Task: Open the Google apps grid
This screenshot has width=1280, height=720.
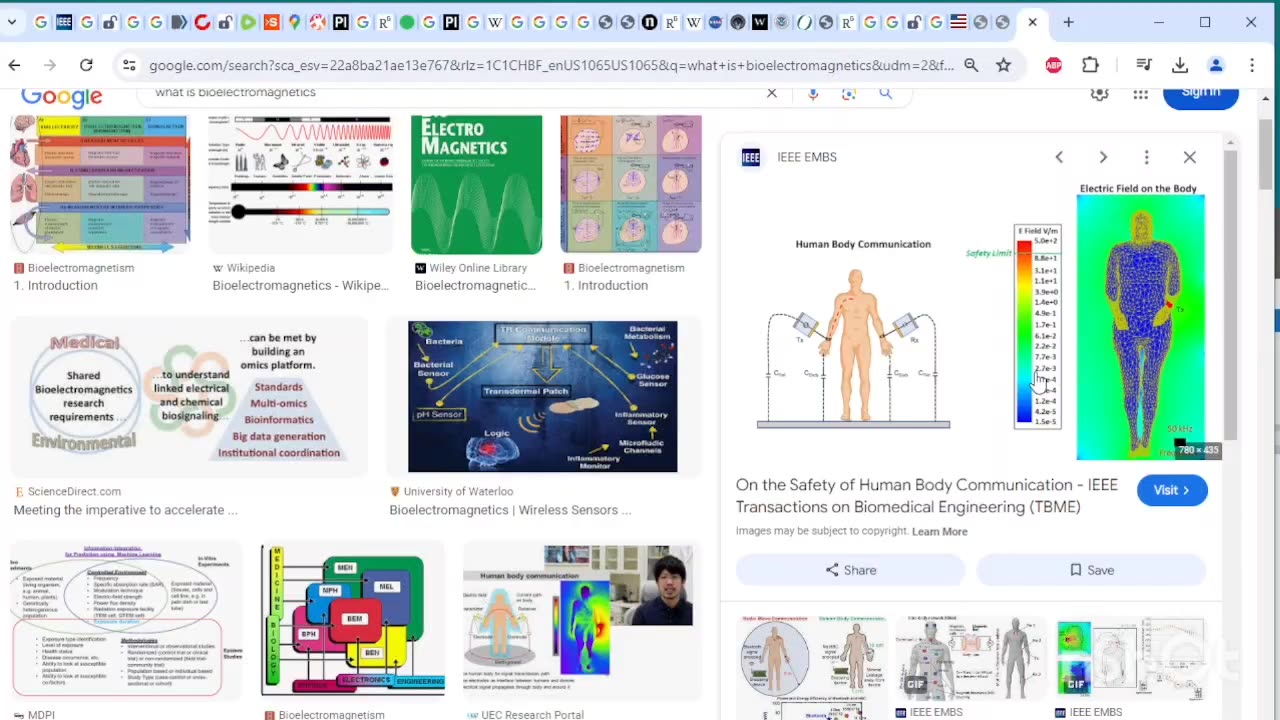Action: point(1140,93)
